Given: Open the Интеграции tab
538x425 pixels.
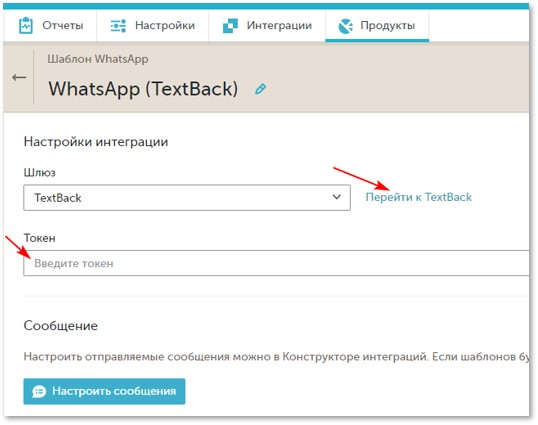Looking at the screenshot, I should (267, 26).
